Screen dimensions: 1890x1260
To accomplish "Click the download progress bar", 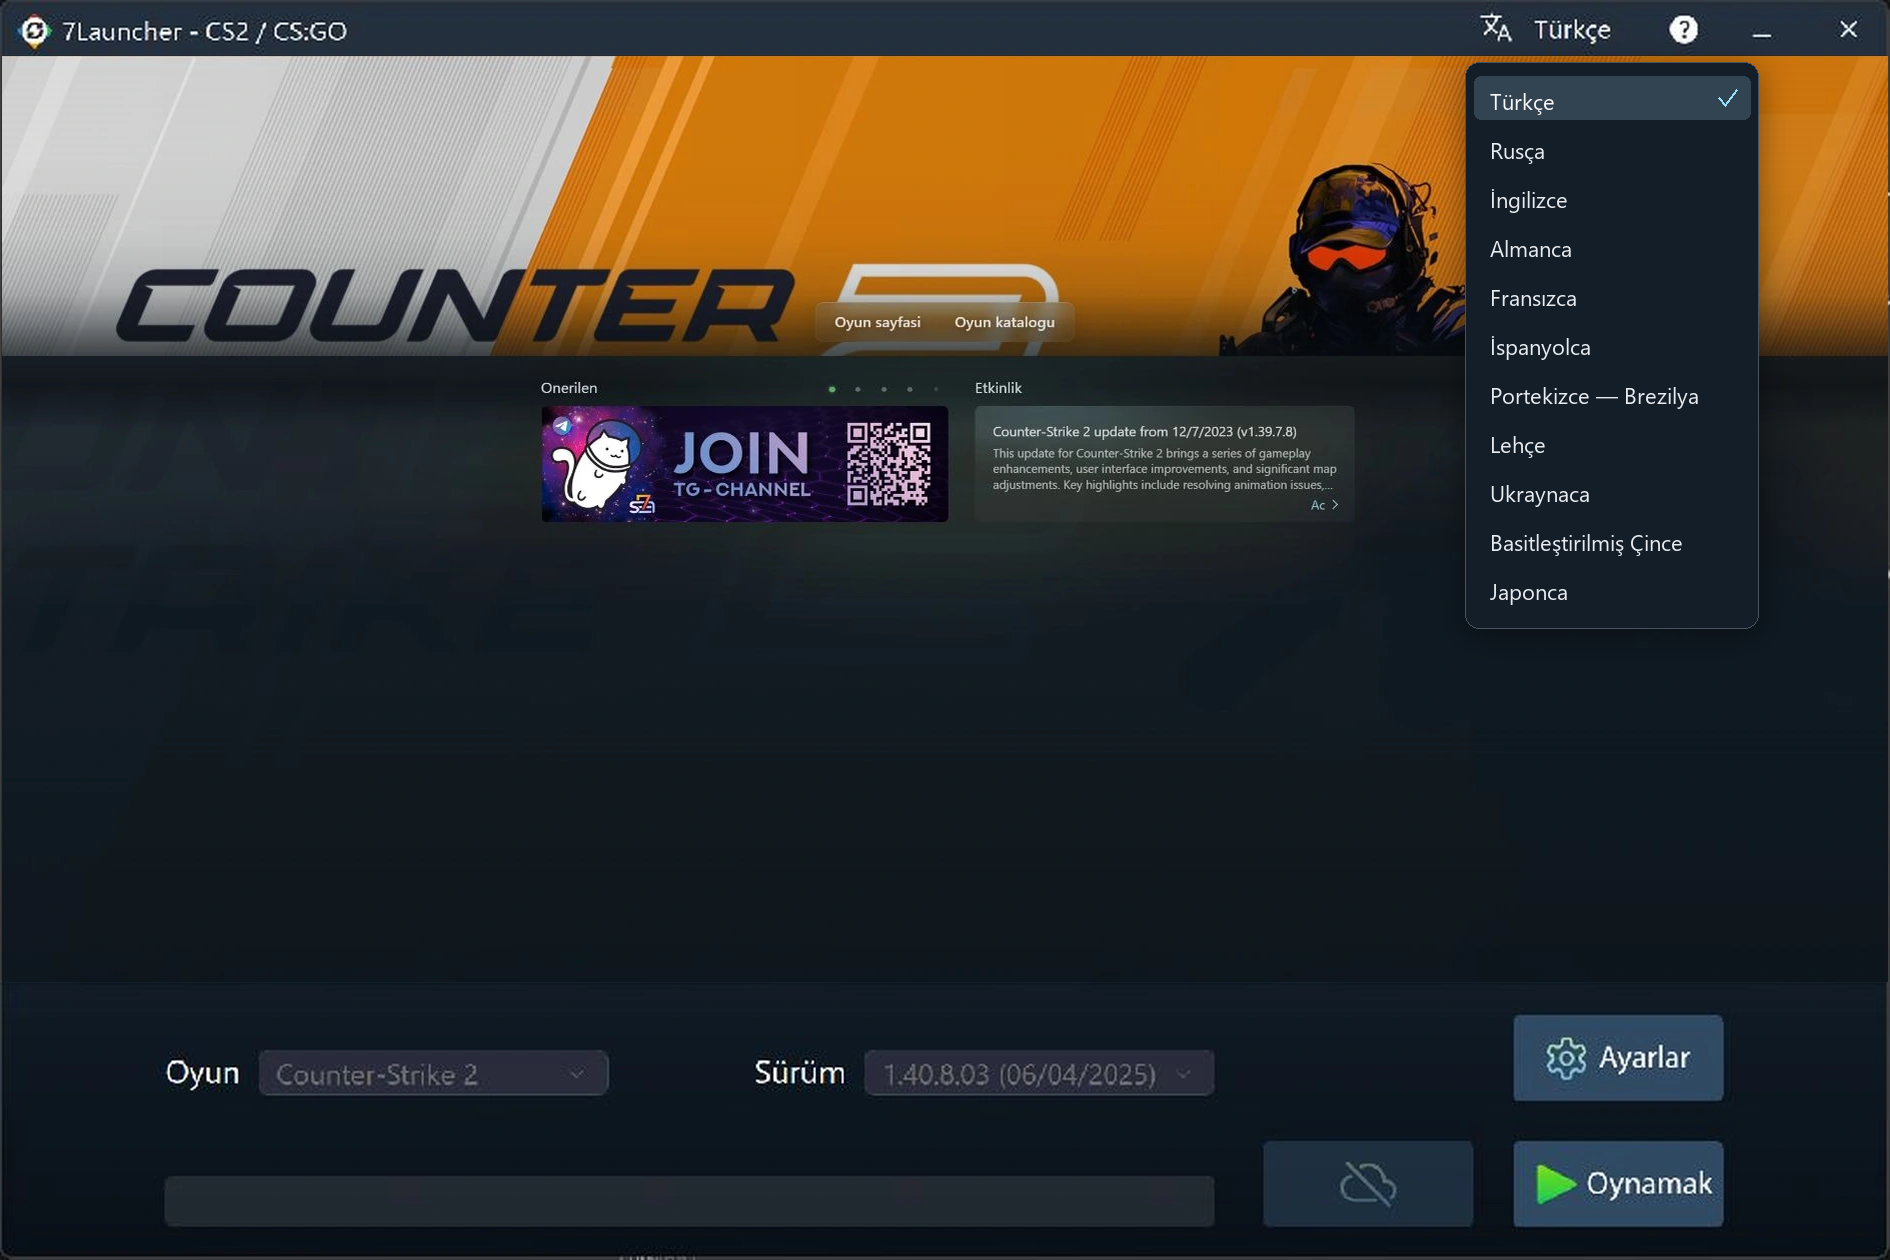I will [689, 1200].
